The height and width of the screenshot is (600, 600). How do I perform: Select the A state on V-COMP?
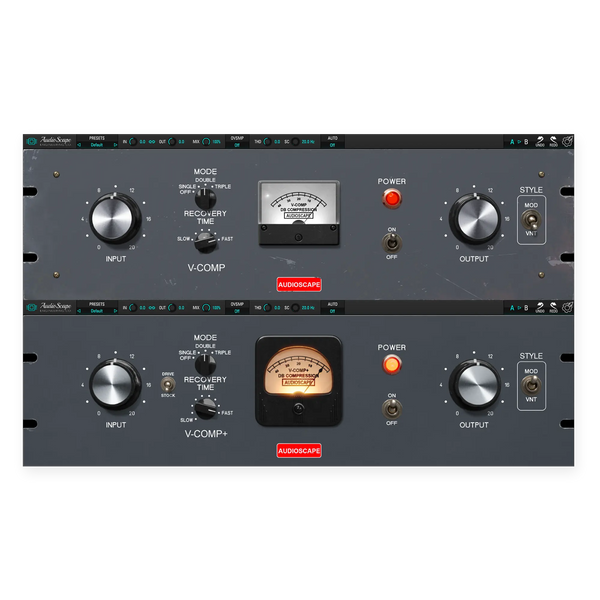(x=512, y=142)
